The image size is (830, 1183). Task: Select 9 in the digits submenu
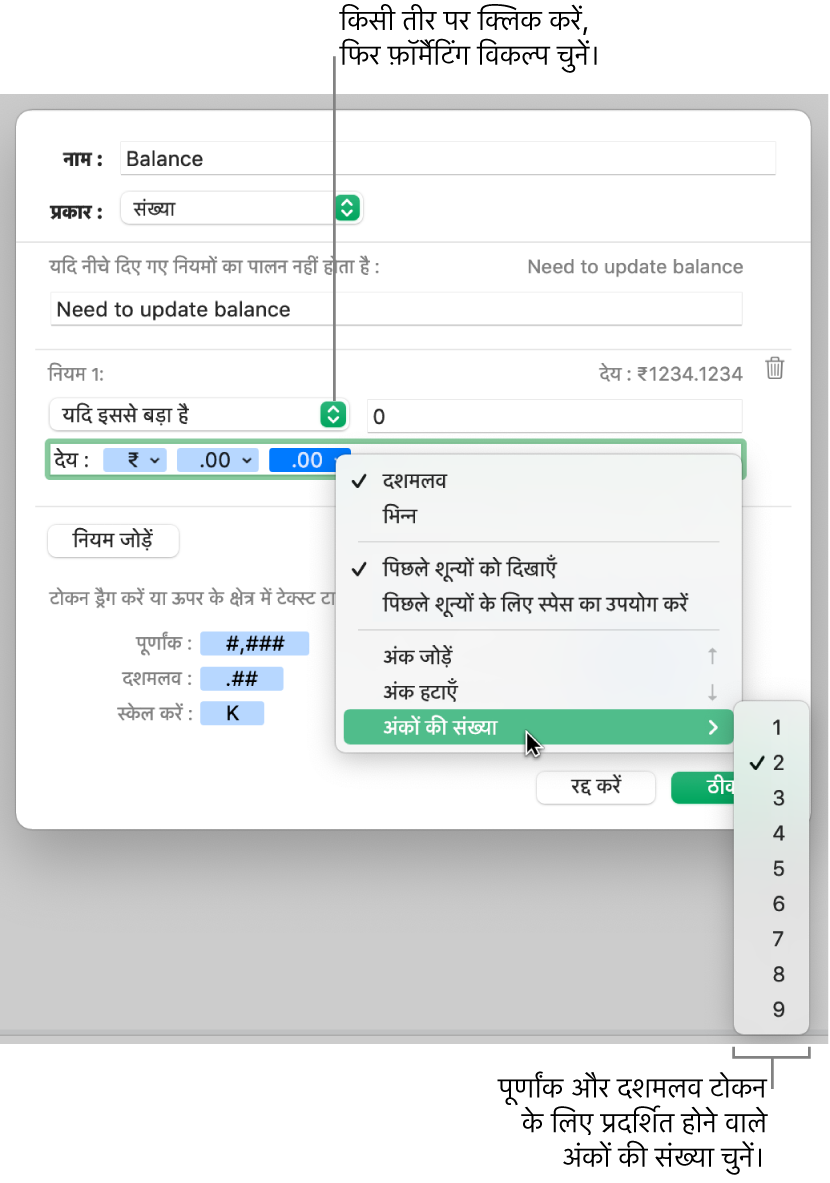(771, 1009)
